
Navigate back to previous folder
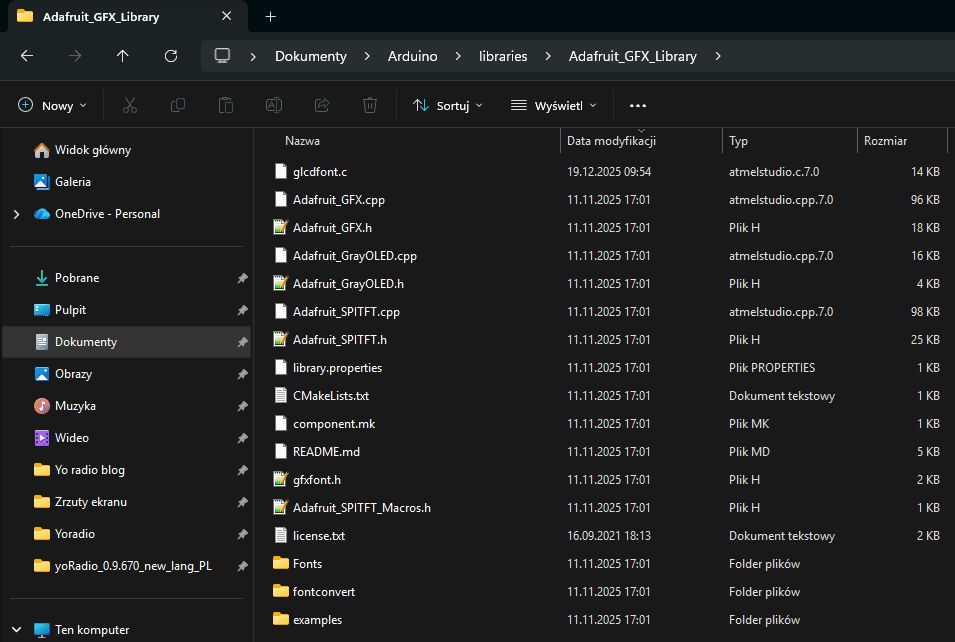[27, 56]
